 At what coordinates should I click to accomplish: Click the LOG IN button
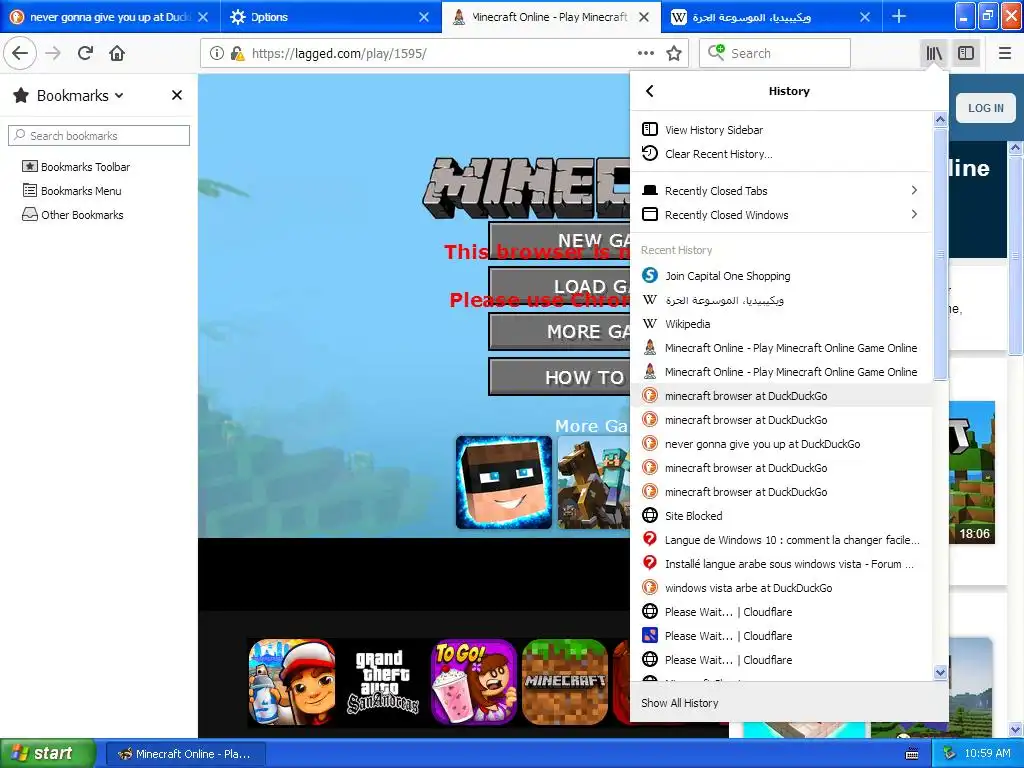985,108
